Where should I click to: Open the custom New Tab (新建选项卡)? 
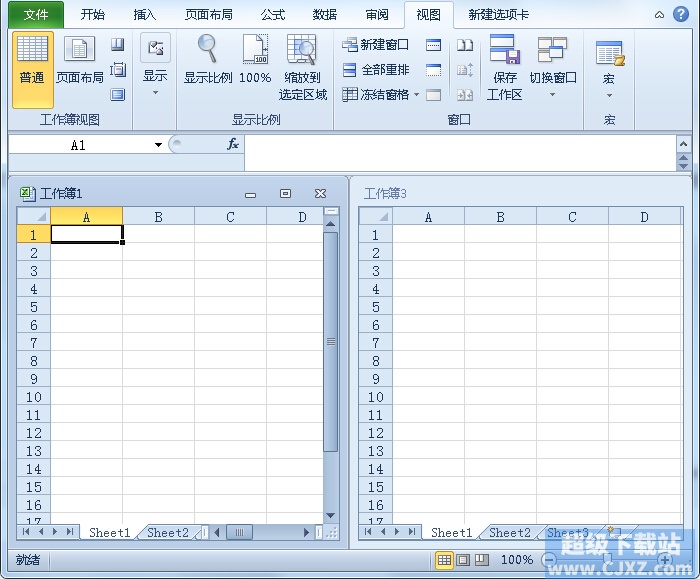(x=499, y=15)
